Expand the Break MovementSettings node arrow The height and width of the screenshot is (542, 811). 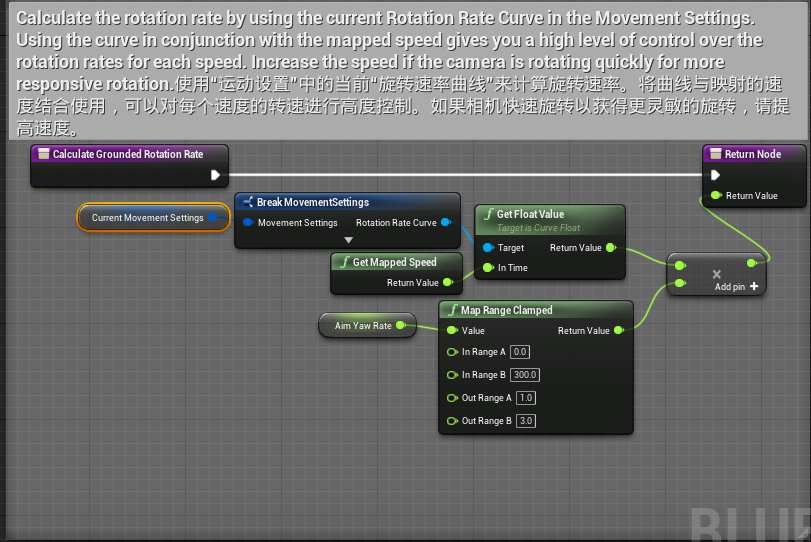point(348,240)
